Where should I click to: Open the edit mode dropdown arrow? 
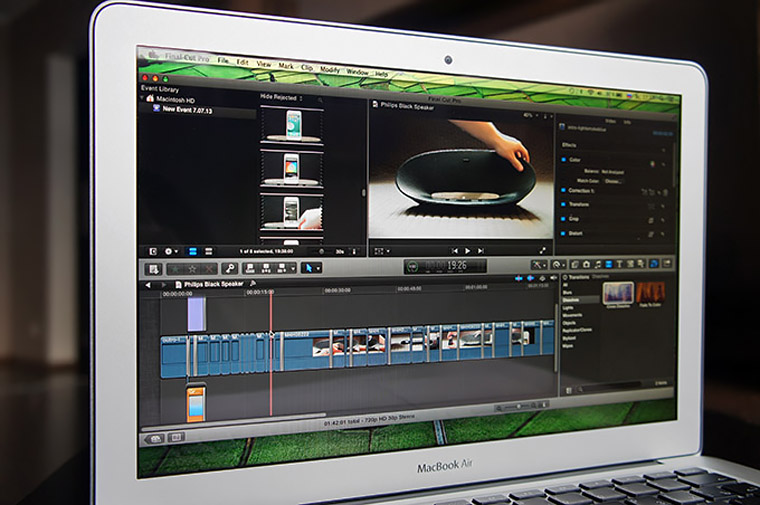tap(293, 268)
